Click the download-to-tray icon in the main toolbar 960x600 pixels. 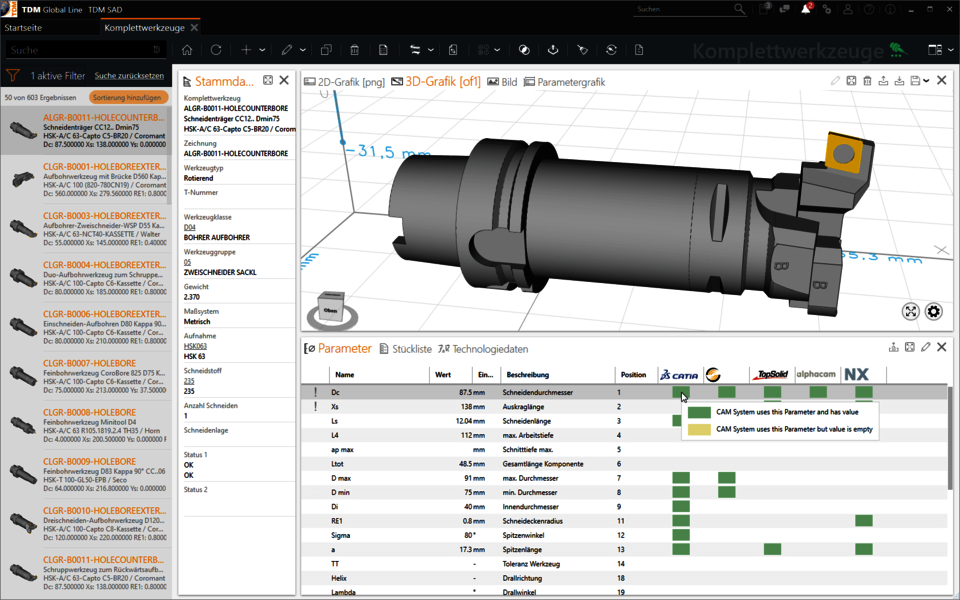click(553, 50)
